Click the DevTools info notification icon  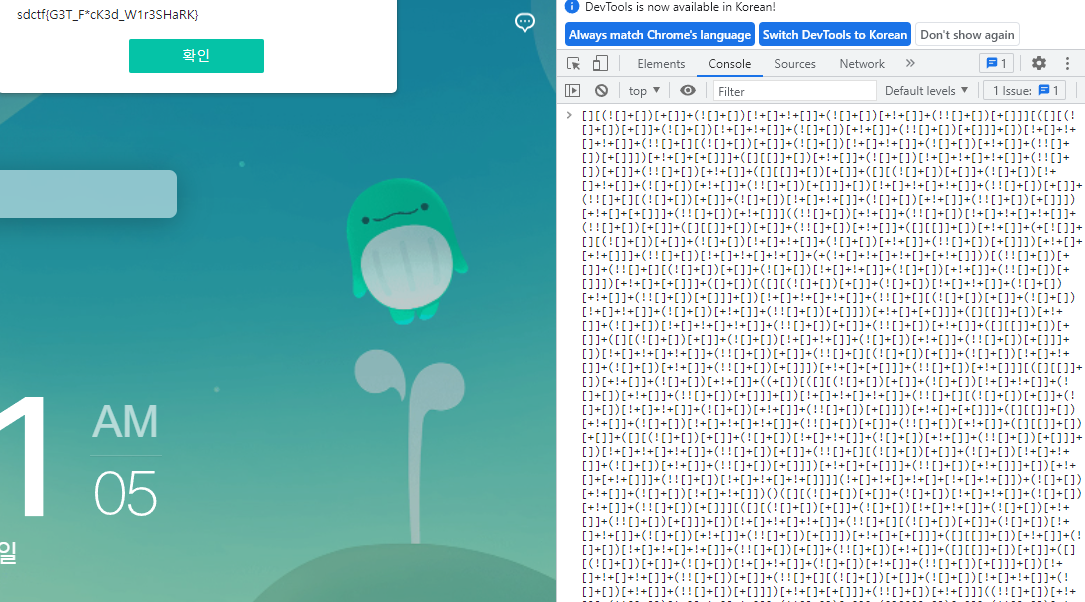[572, 7]
